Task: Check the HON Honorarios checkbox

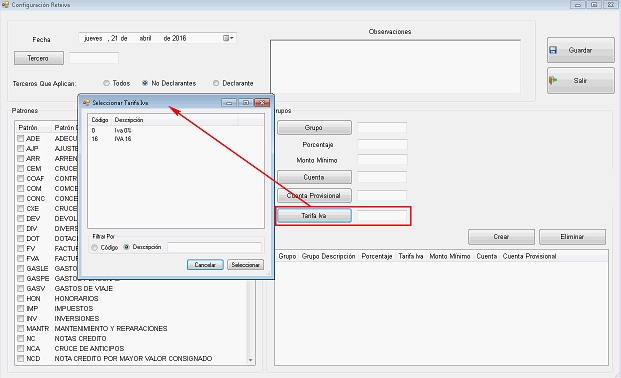Action: (x=21, y=298)
